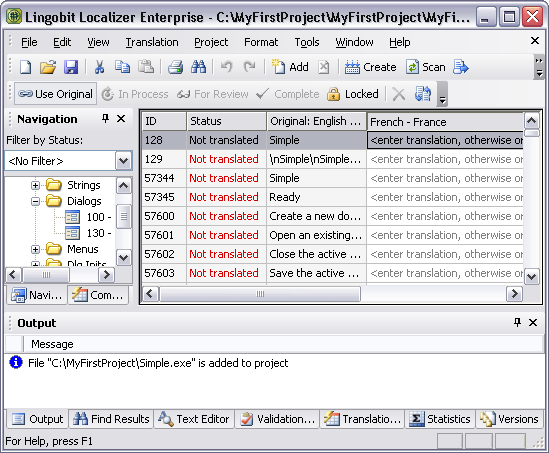549x453 pixels.
Task: Toggle the Locked status button
Action: (353, 94)
